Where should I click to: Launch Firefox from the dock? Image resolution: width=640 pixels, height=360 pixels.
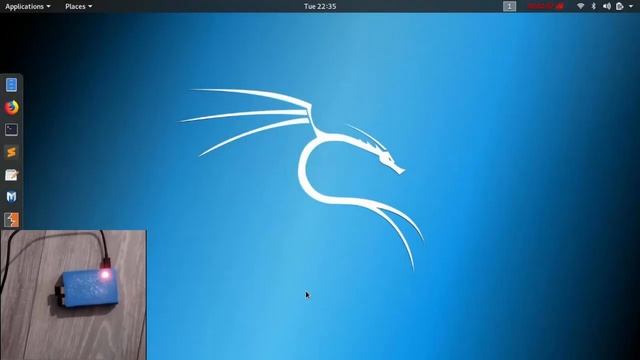pos(11,107)
